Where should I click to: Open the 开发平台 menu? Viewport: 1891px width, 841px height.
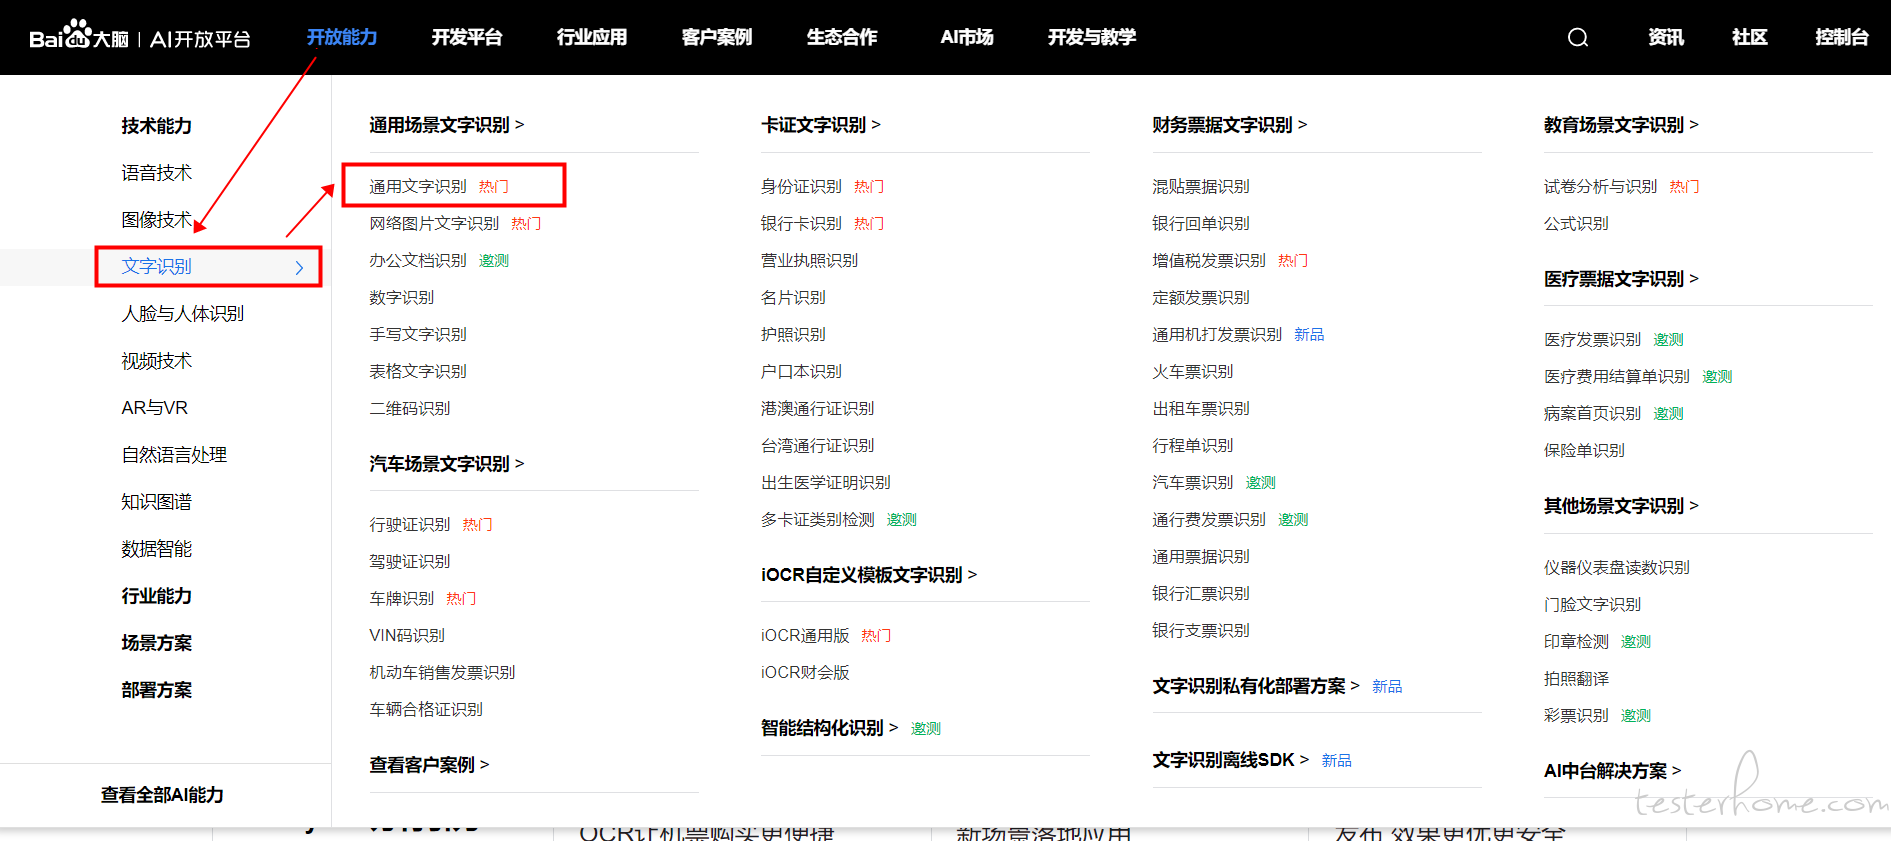coord(467,37)
